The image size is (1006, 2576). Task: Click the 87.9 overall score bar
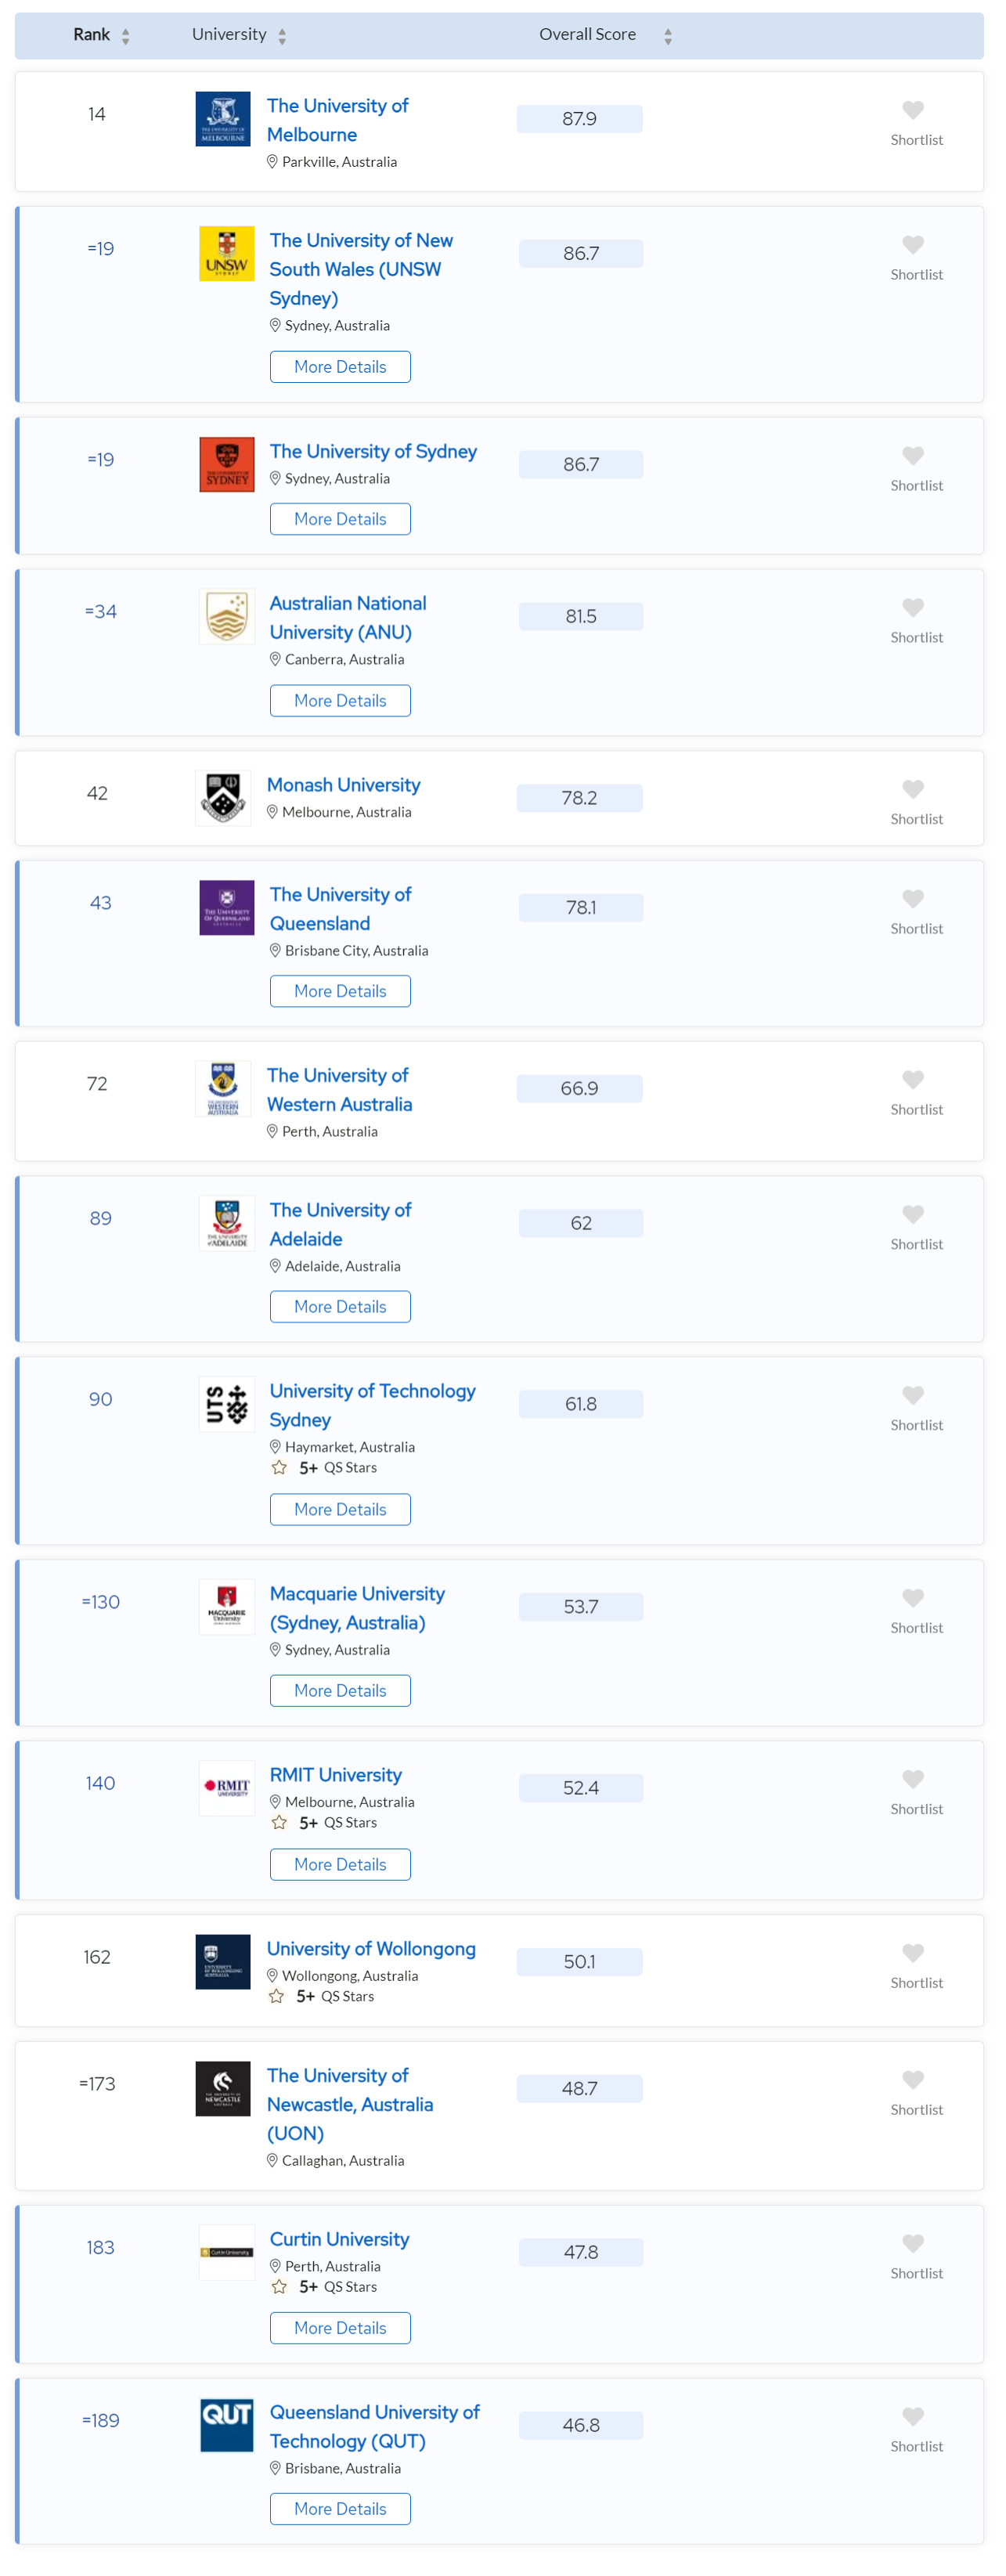click(579, 119)
